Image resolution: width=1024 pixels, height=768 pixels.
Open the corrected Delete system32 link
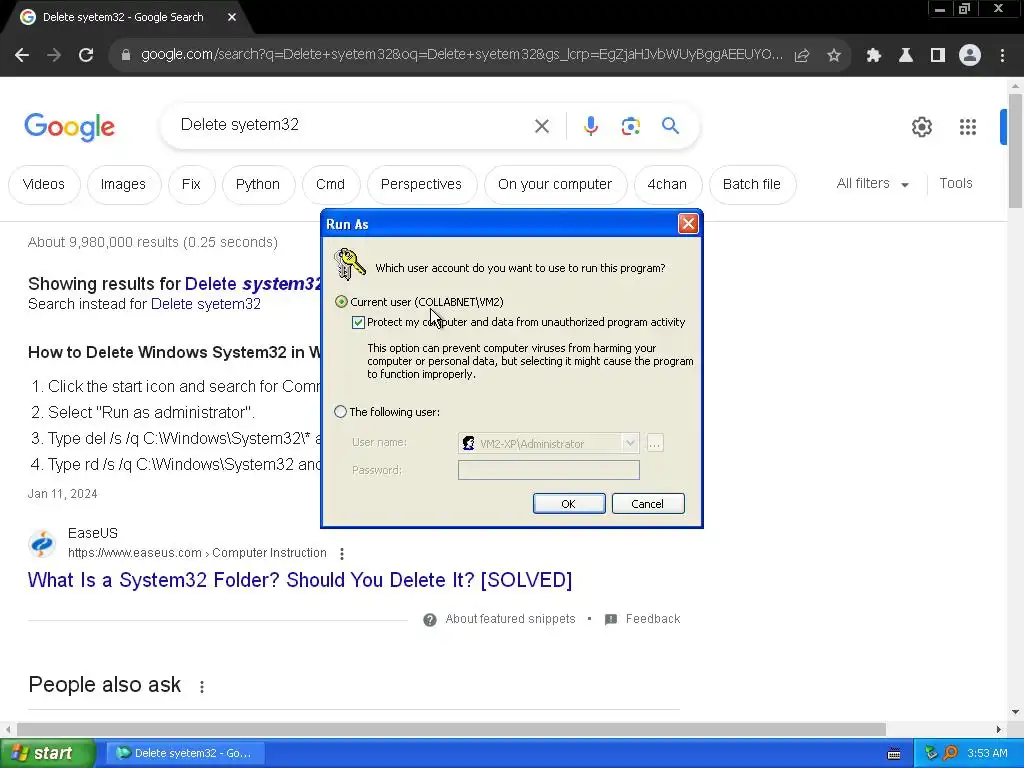coord(253,284)
